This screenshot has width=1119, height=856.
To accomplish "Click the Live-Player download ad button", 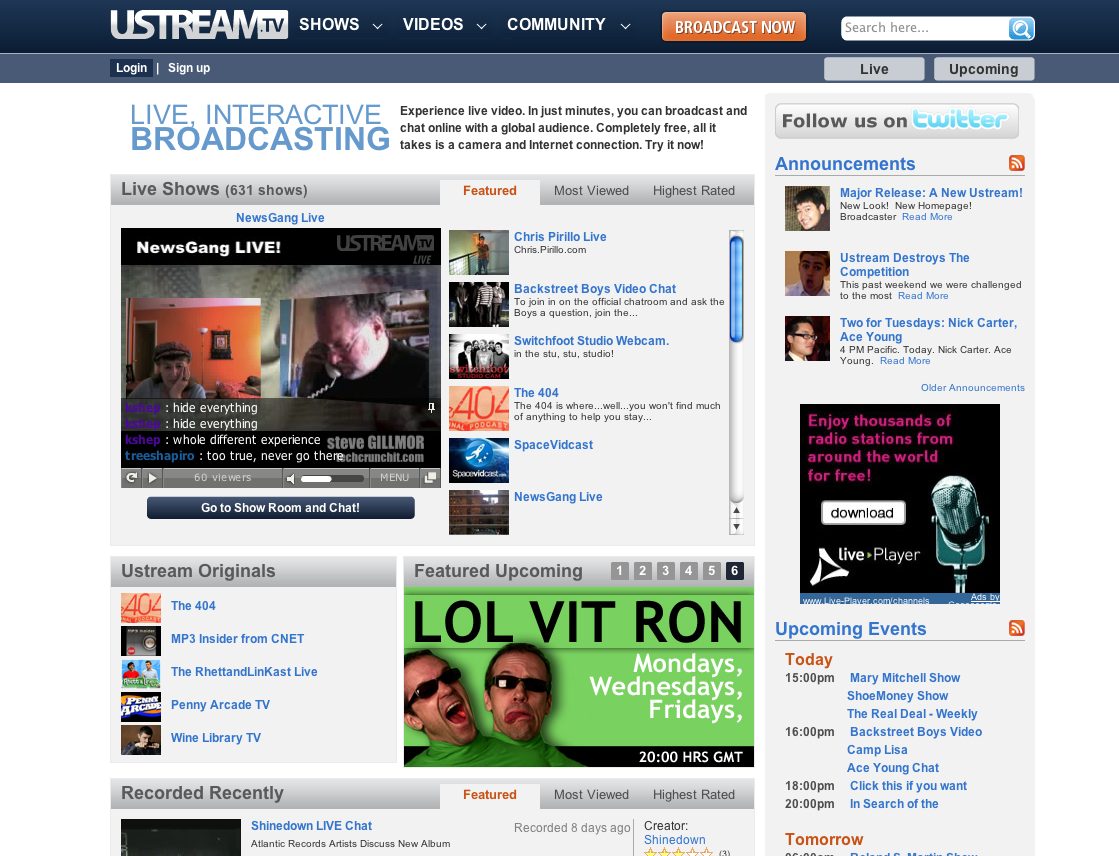I will [863, 513].
